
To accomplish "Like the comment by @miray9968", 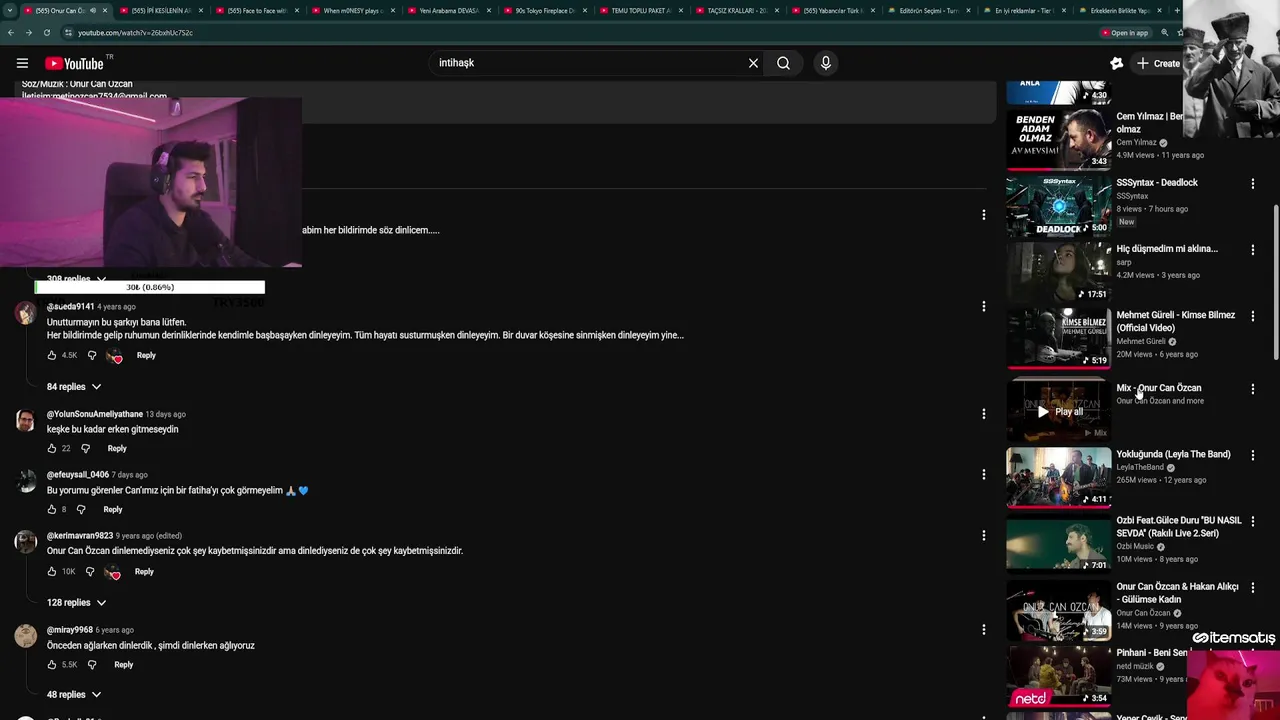I will pyautogui.click(x=52, y=664).
